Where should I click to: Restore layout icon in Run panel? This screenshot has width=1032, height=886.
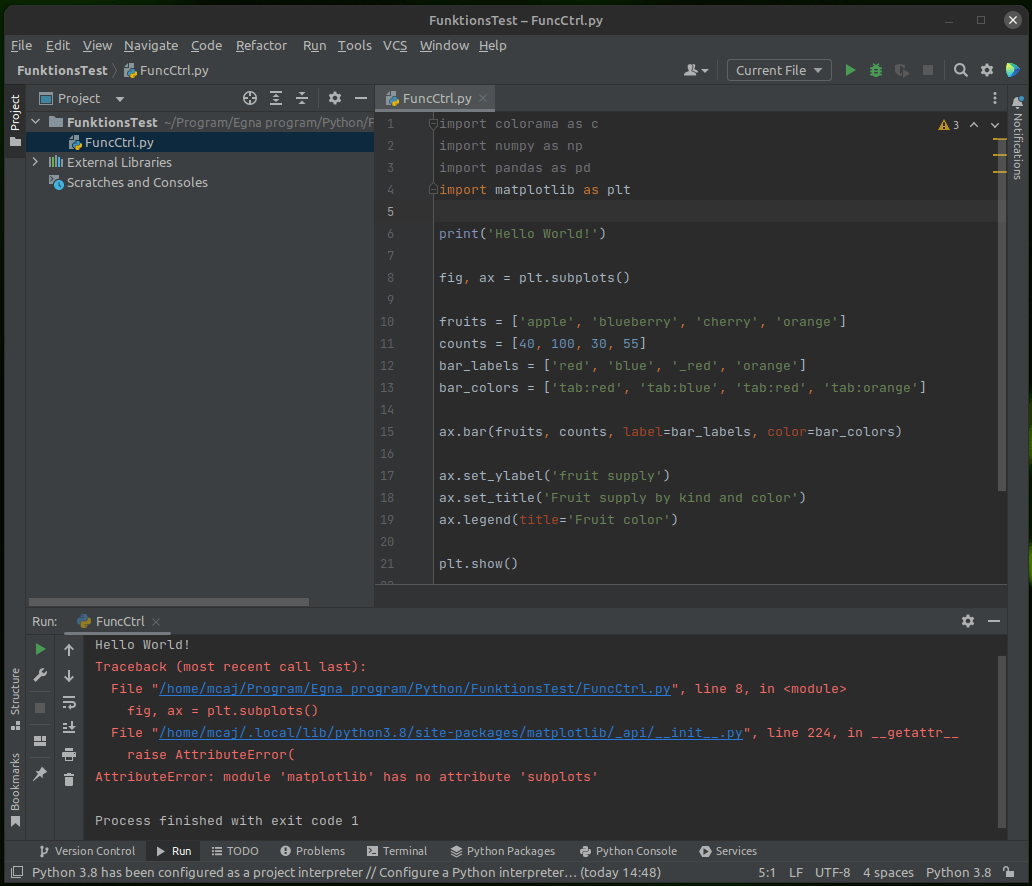tap(40, 741)
